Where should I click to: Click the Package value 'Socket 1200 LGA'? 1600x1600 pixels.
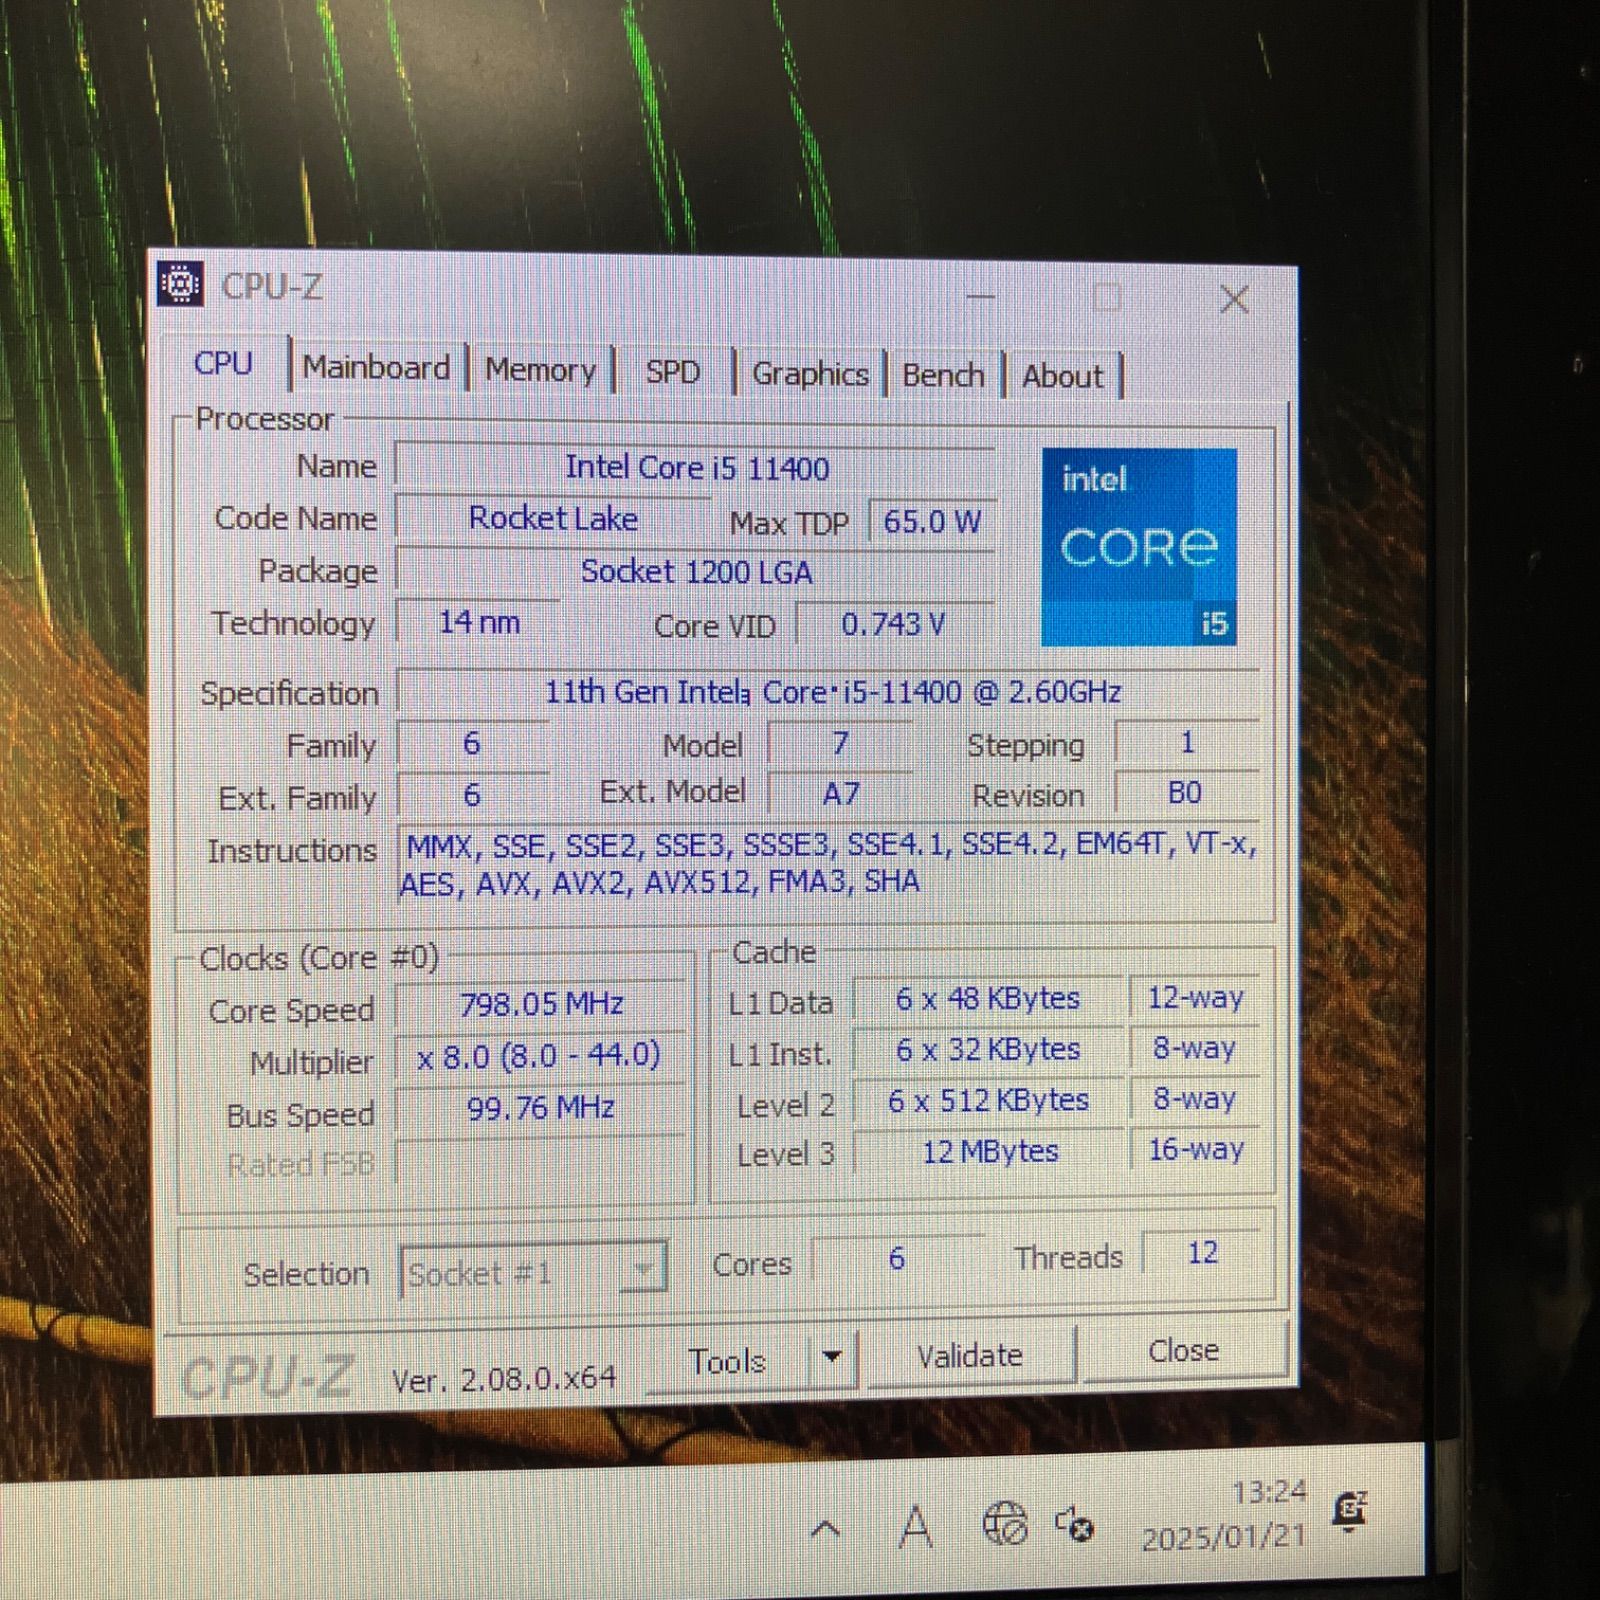pyautogui.click(x=696, y=572)
